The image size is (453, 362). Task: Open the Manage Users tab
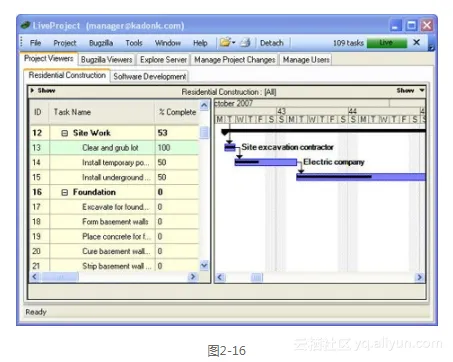tap(306, 60)
